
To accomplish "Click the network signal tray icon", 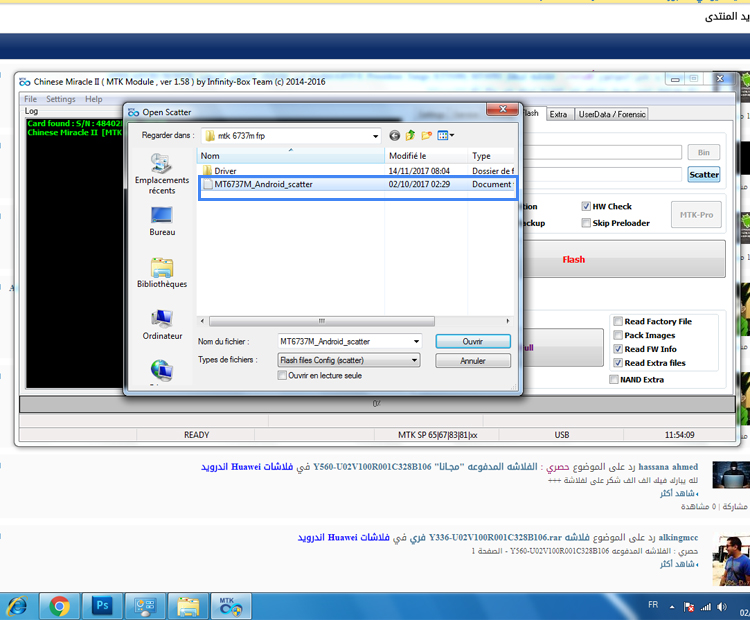I will coord(706,607).
